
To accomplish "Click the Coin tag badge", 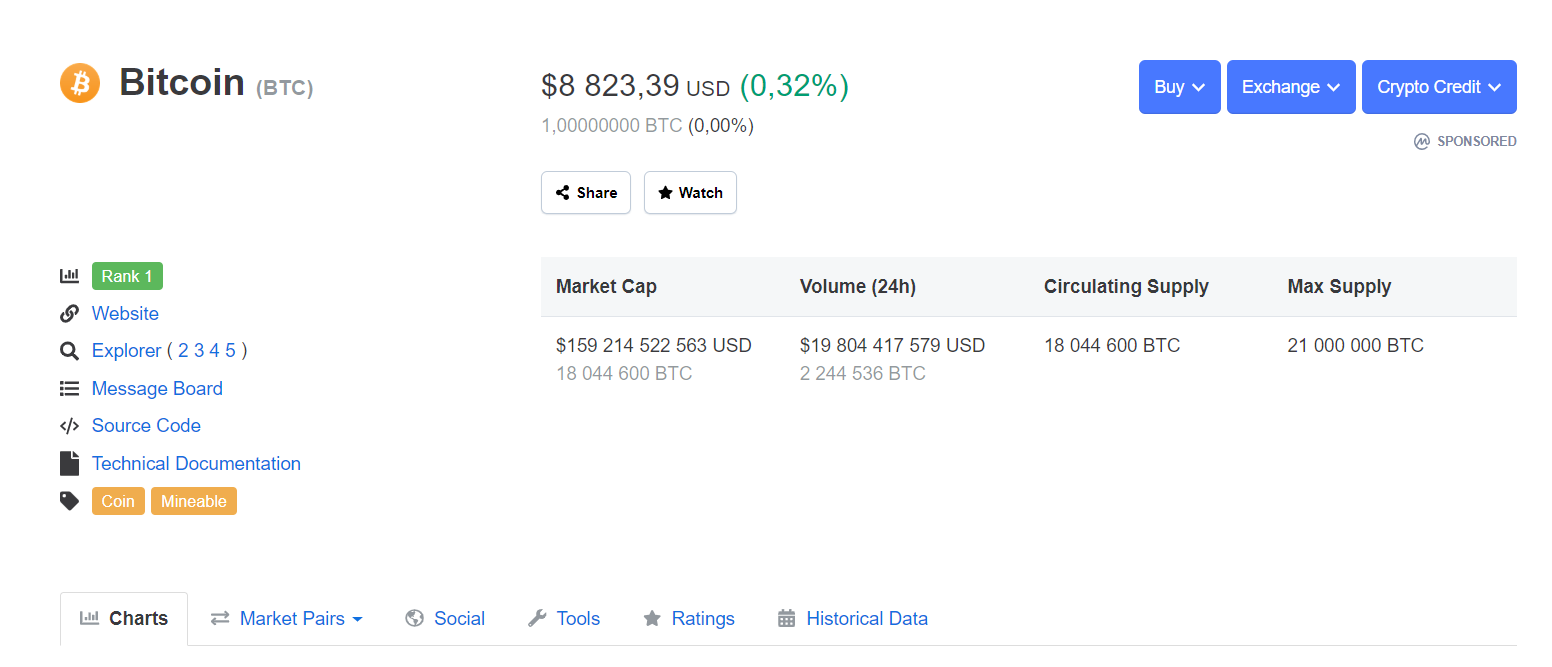I will (x=118, y=501).
